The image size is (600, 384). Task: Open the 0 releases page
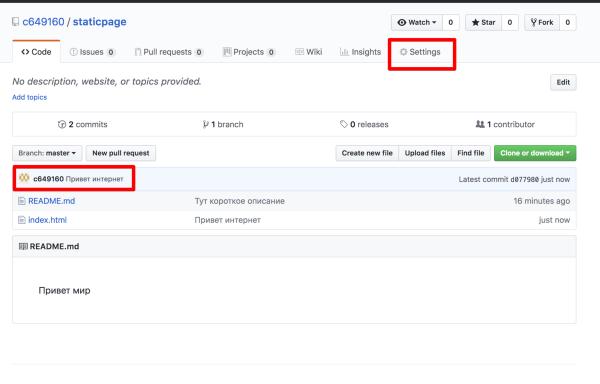point(364,124)
